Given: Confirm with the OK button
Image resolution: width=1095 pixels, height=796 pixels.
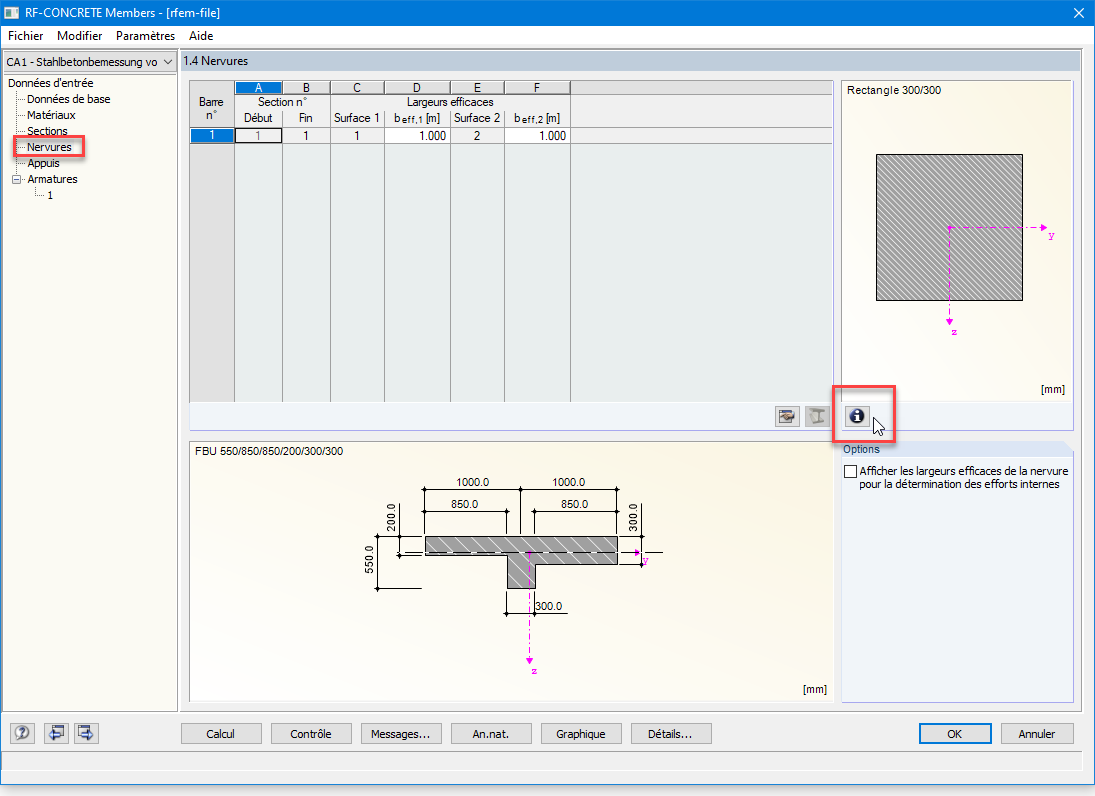Looking at the screenshot, I should coord(955,734).
